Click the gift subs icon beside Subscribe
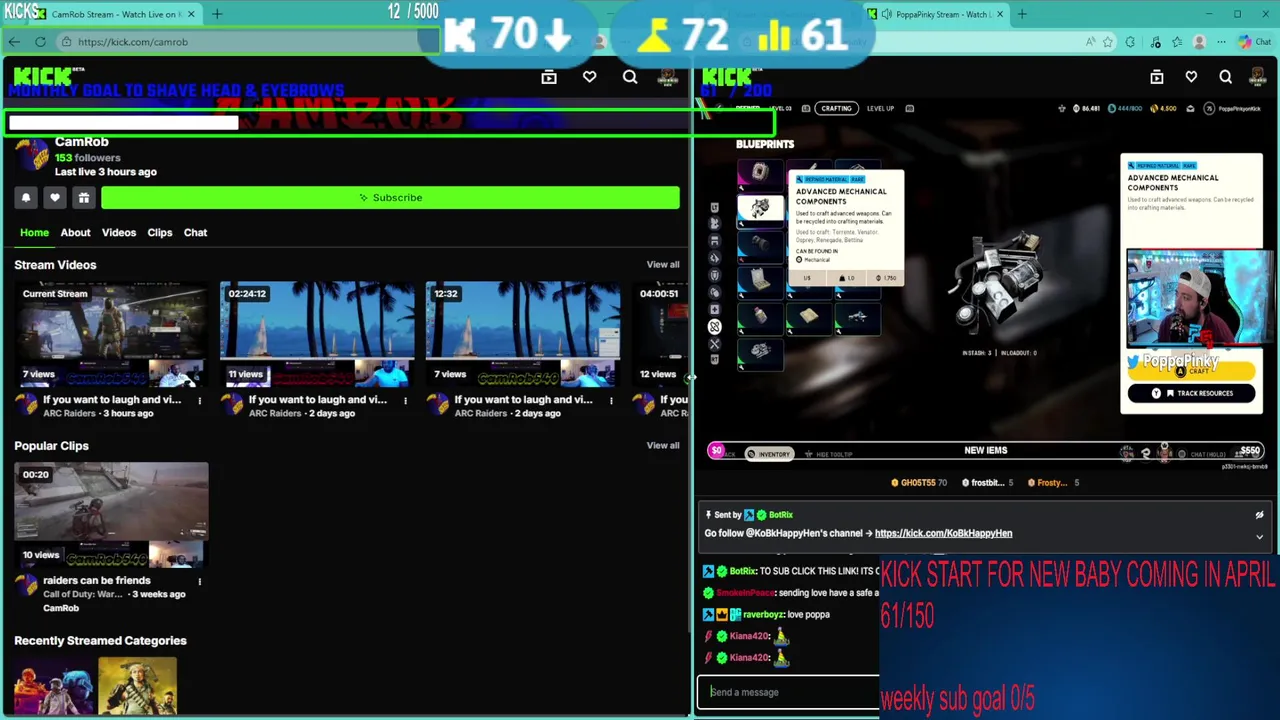Viewport: 1280px width, 720px height. click(84, 198)
